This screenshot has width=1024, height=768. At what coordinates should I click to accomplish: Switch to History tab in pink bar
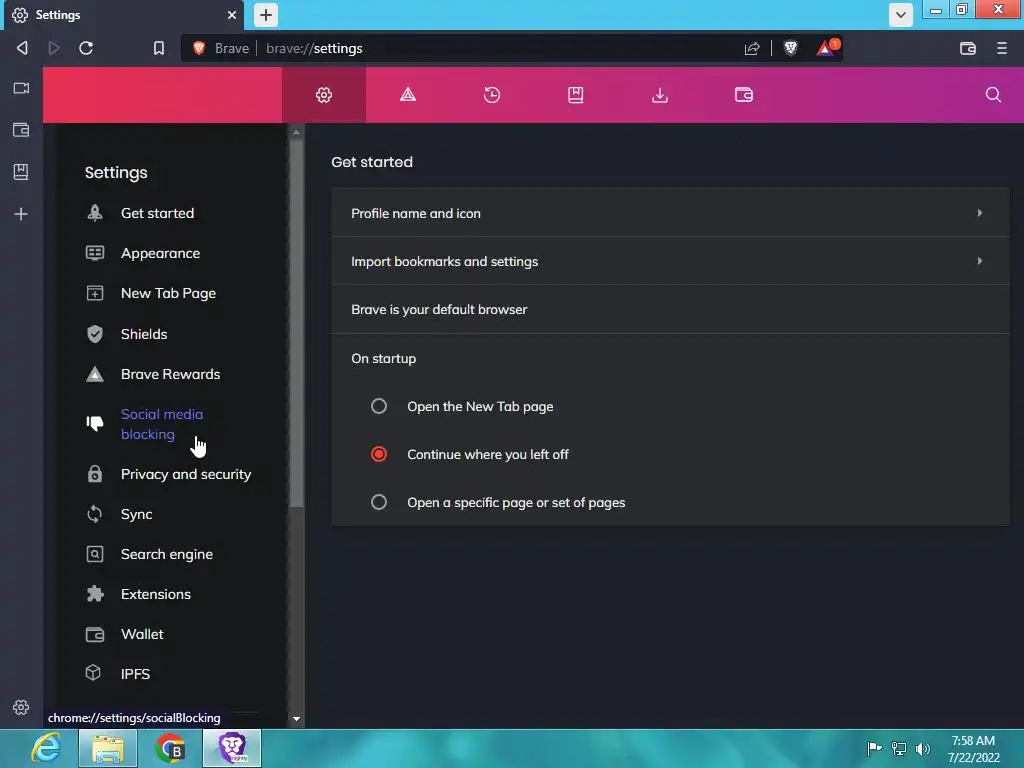pyautogui.click(x=492, y=95)
